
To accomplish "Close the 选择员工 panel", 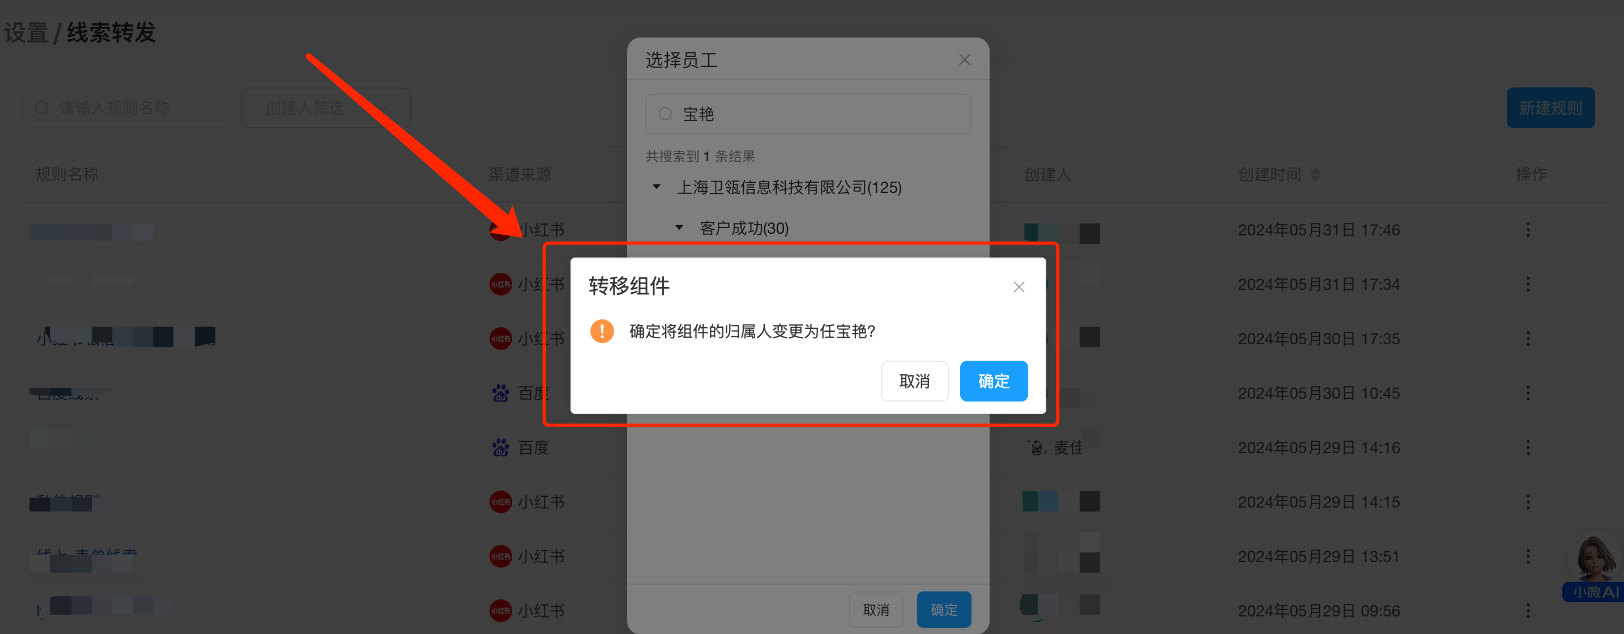I will (x=965, y=60).
